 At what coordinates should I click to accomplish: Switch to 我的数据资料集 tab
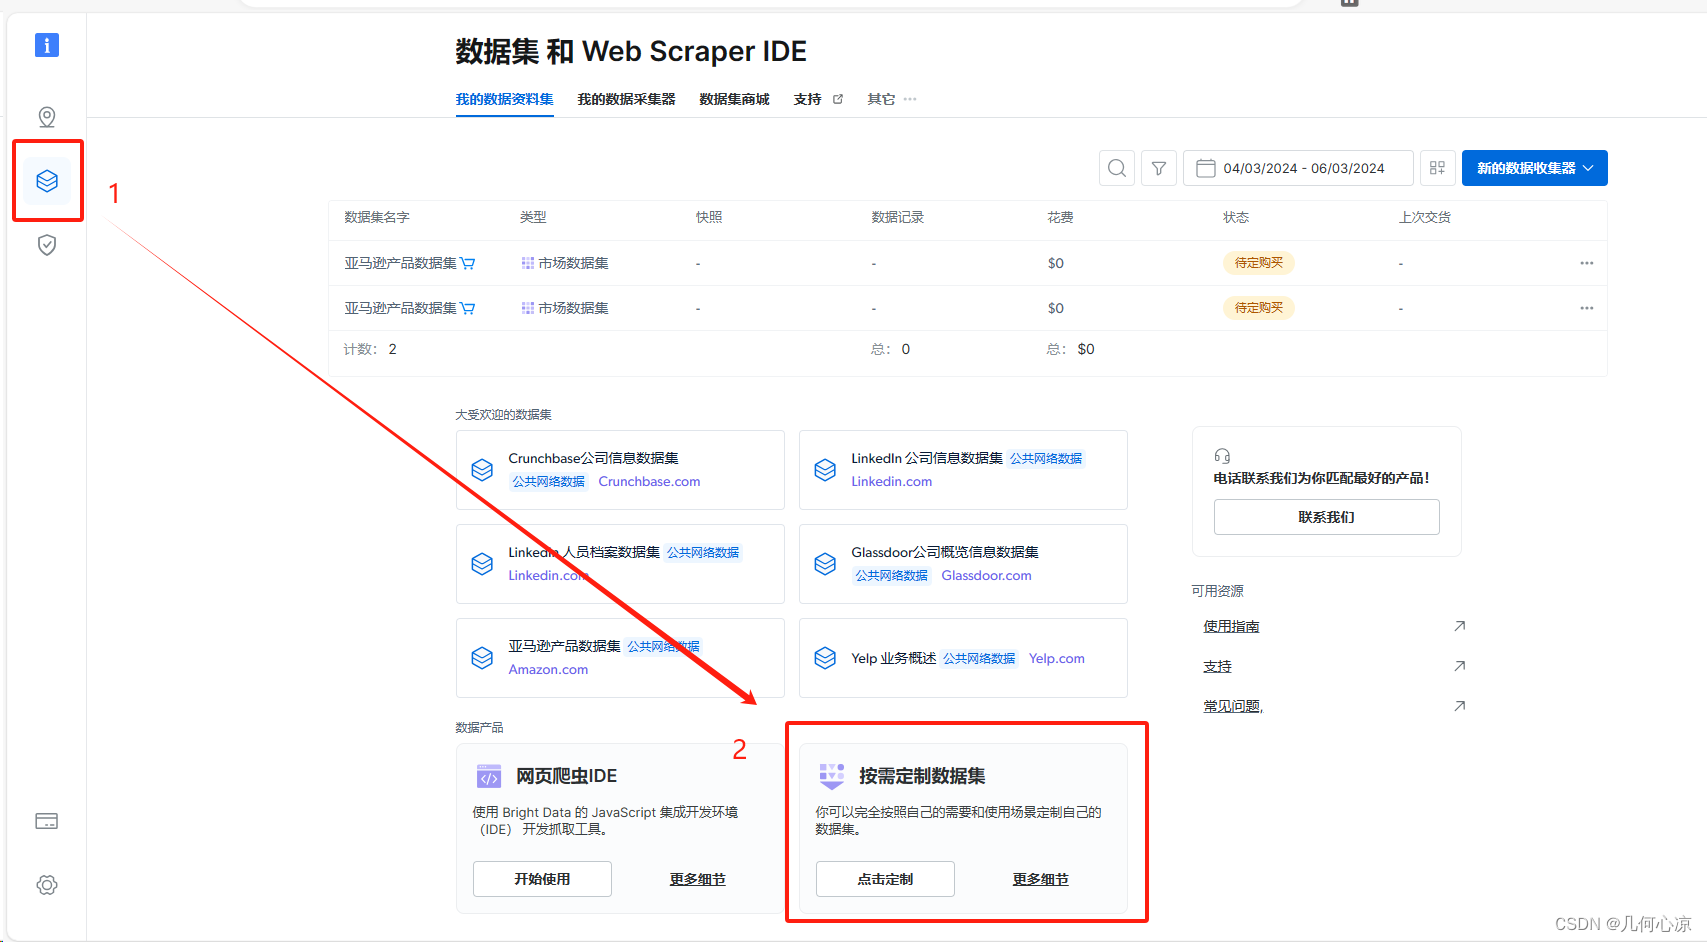click(505, 99)
